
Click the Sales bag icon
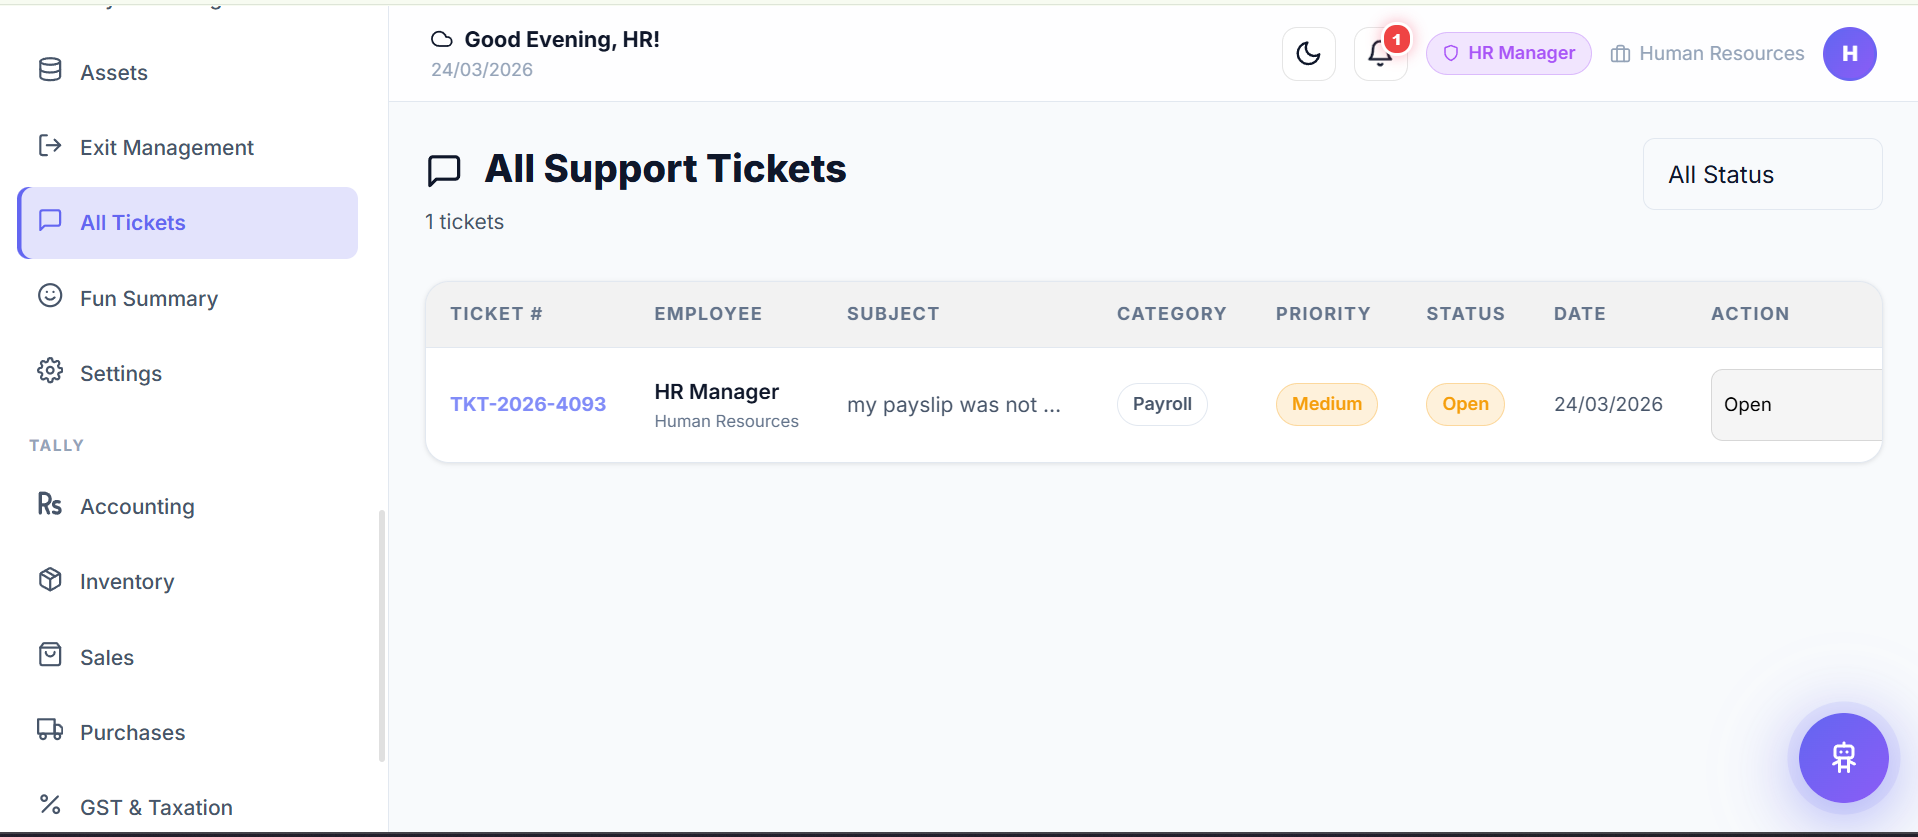tap(50, 656)
